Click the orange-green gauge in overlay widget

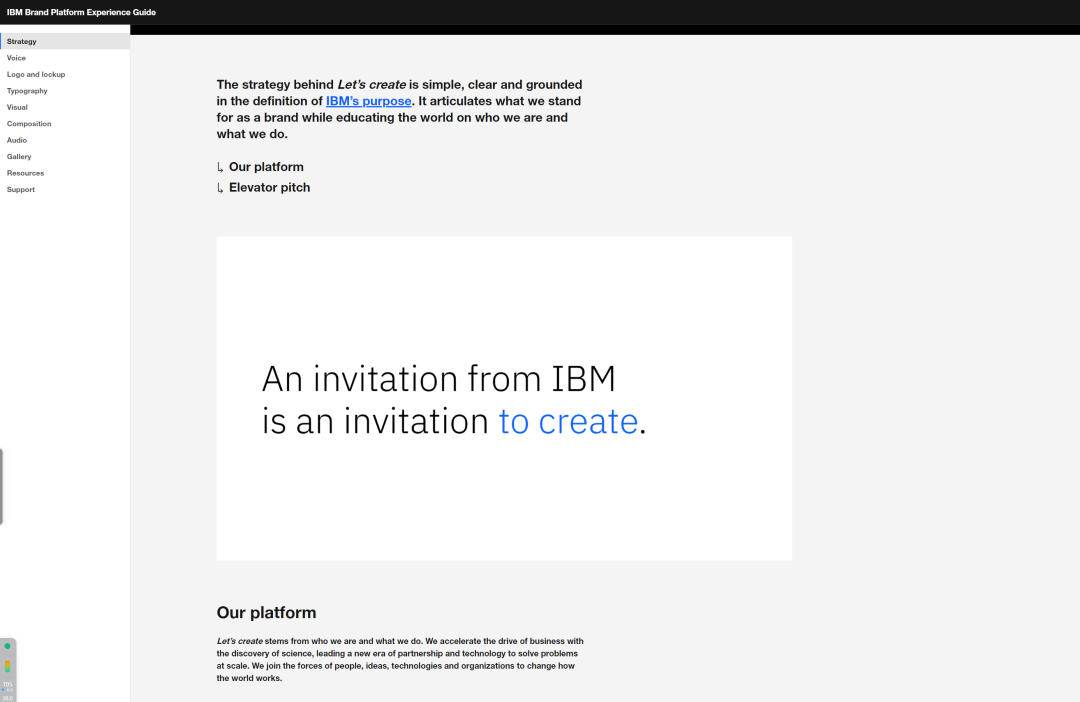(x=8, y=666)
